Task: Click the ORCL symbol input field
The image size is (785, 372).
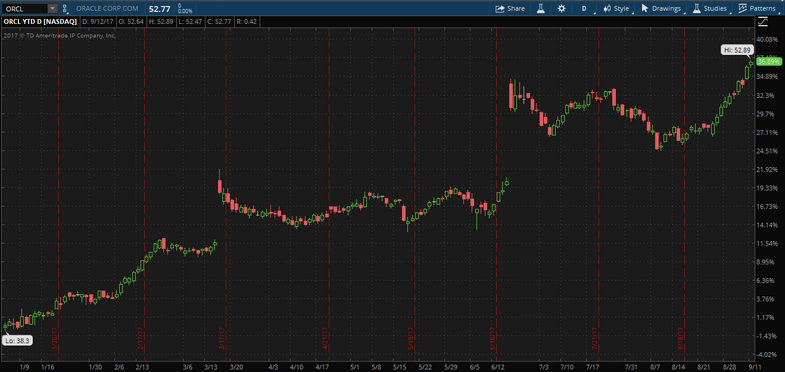Action: pos(25,8)
